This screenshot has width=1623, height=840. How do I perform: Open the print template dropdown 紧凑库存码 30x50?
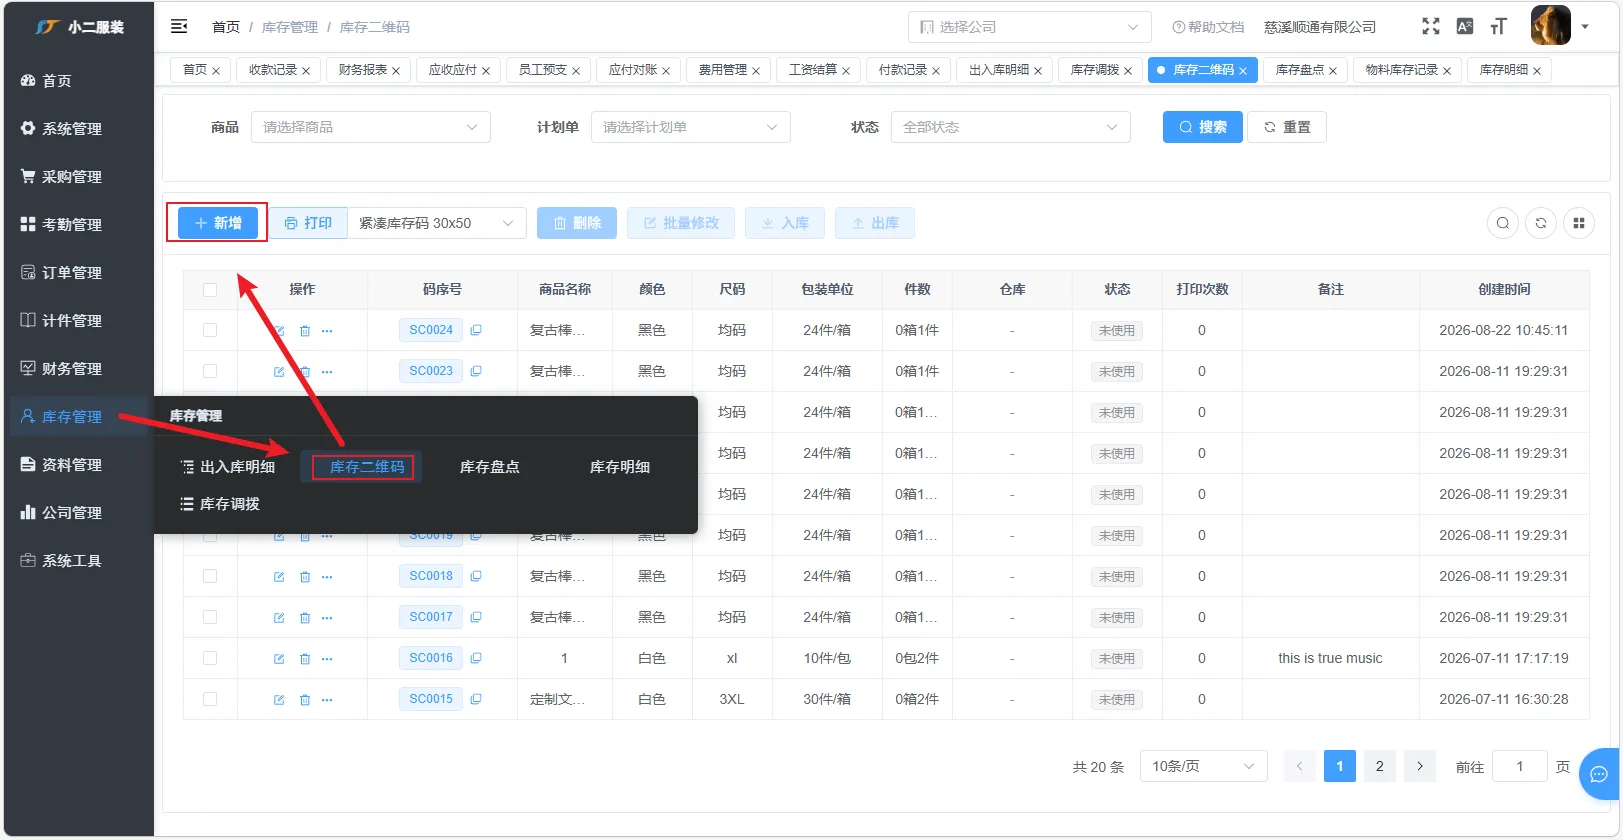click(436, 223)
